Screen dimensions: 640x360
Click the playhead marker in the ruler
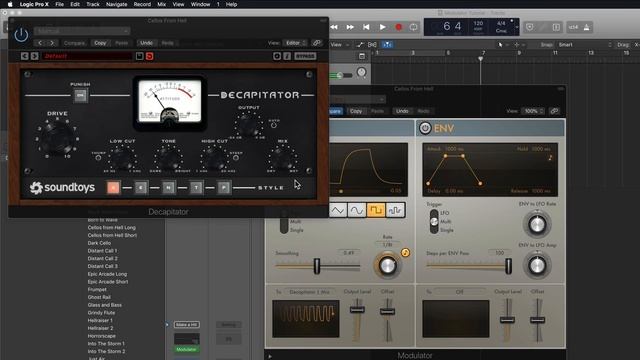(x=480, y=59)
